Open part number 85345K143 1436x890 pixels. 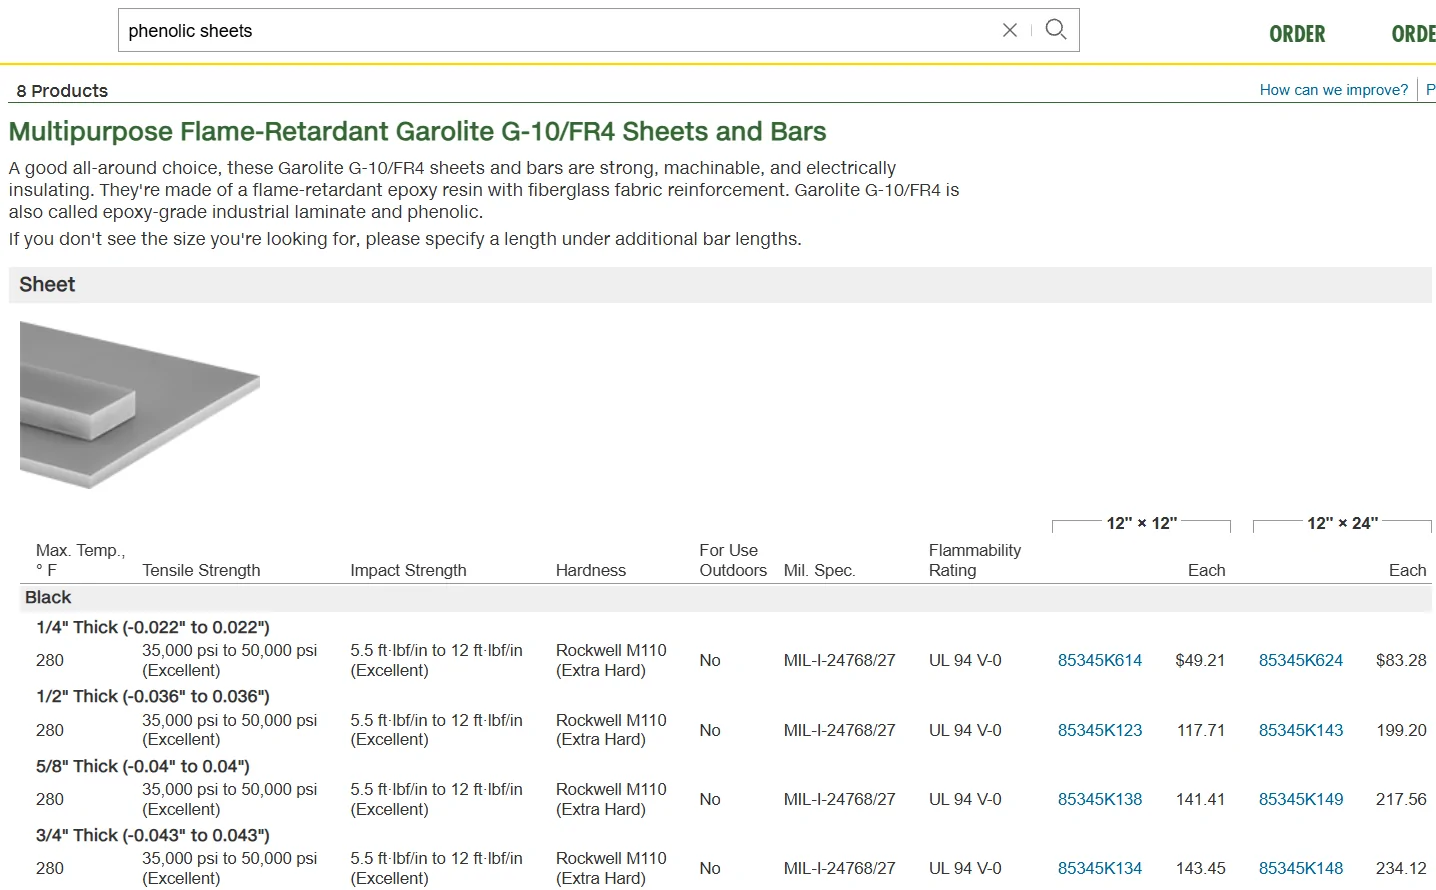pos(1301,731)
